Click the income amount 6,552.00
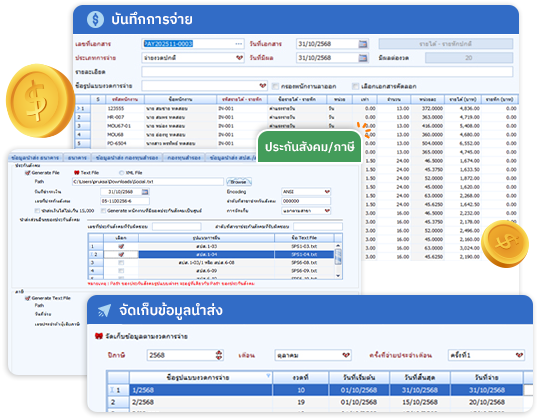This screenshot has height=420, width=539. tap(470, 143)
